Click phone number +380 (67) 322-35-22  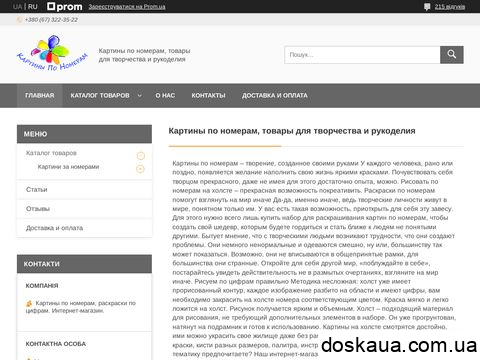pyautogui.click(x=51, y=20)
